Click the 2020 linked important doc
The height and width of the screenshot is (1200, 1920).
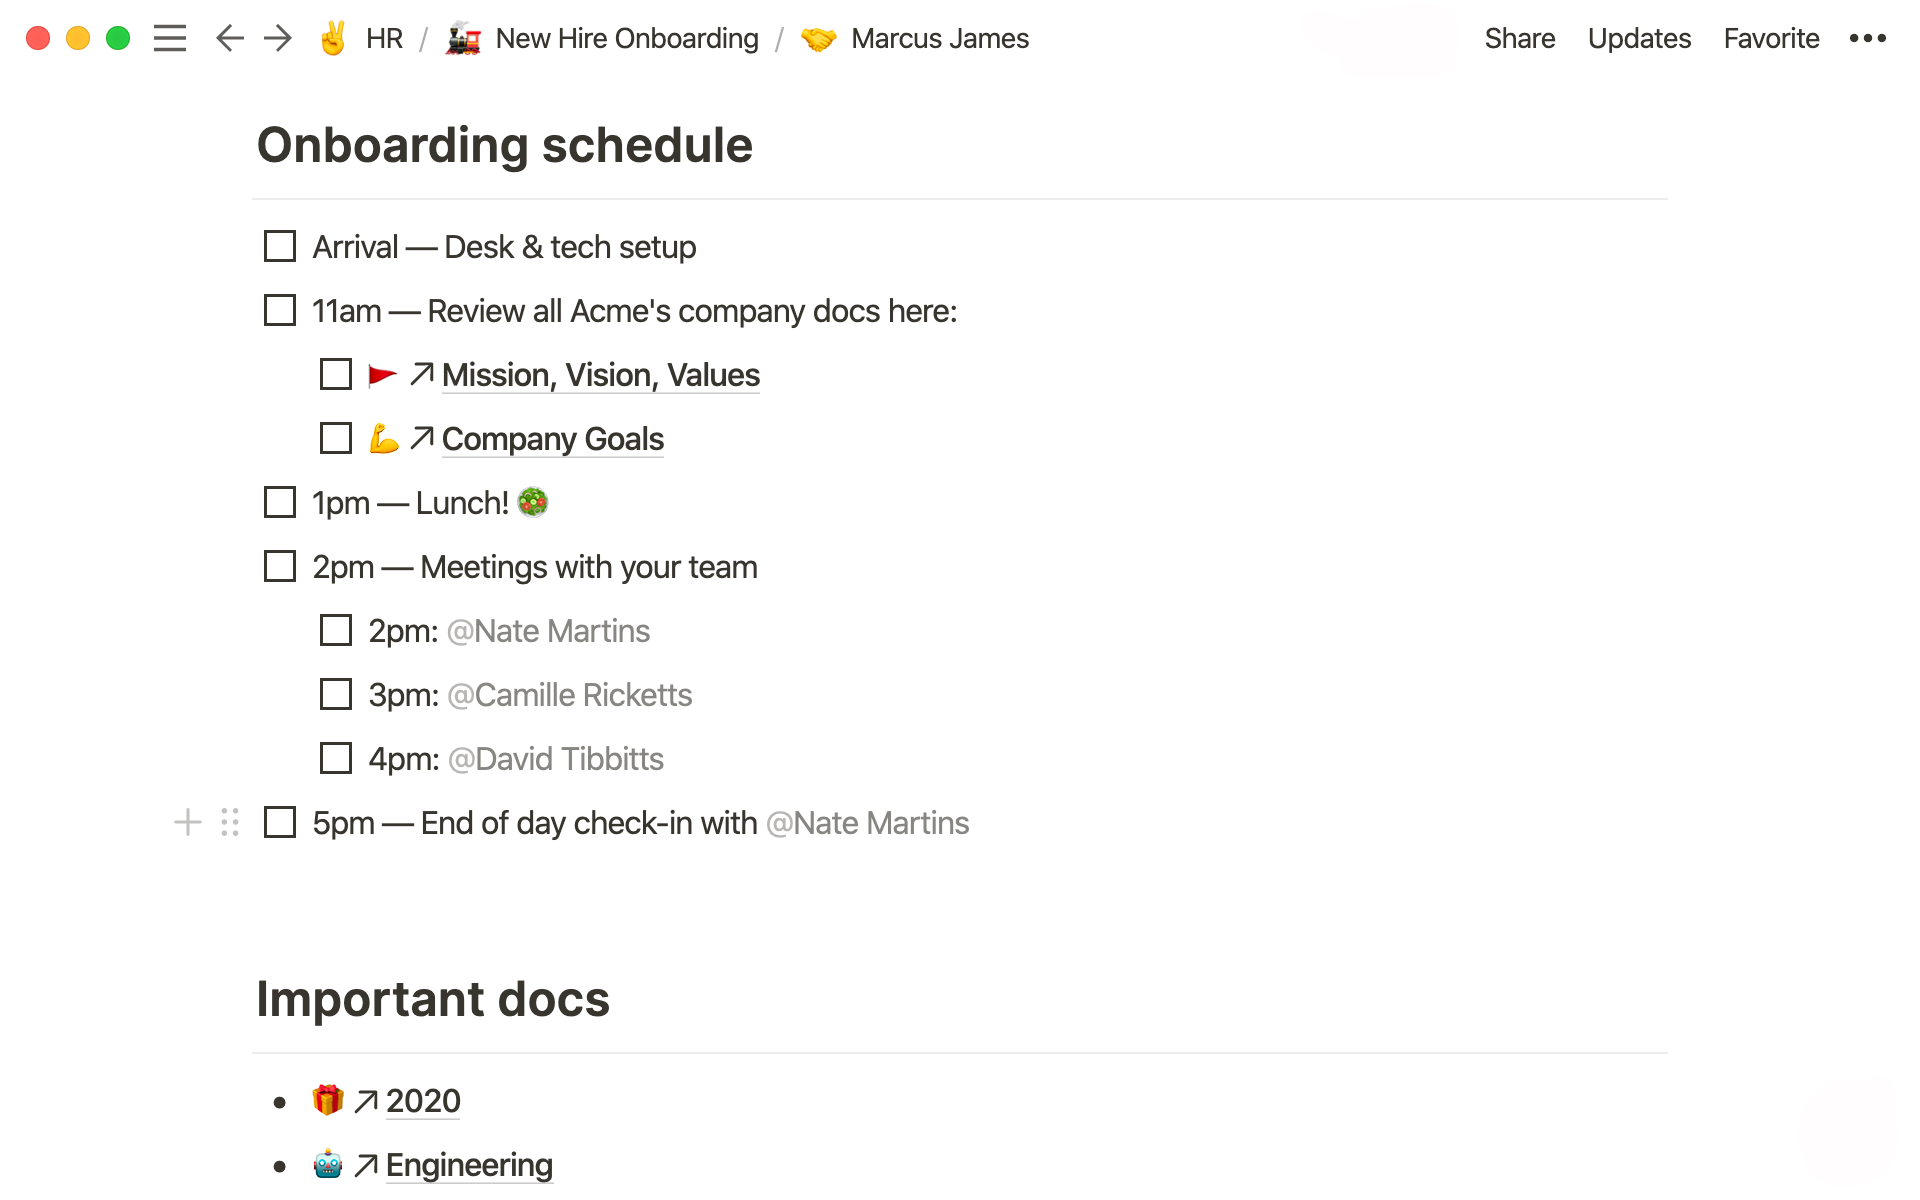tap(423, 1100)
